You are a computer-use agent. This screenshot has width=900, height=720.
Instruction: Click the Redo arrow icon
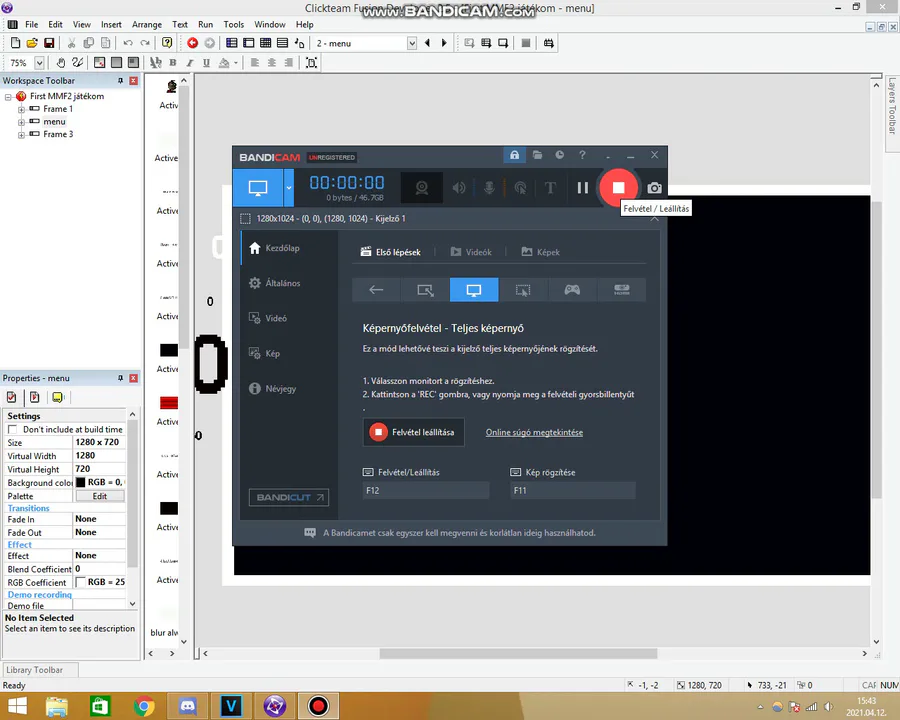click(x=145, y=43)
